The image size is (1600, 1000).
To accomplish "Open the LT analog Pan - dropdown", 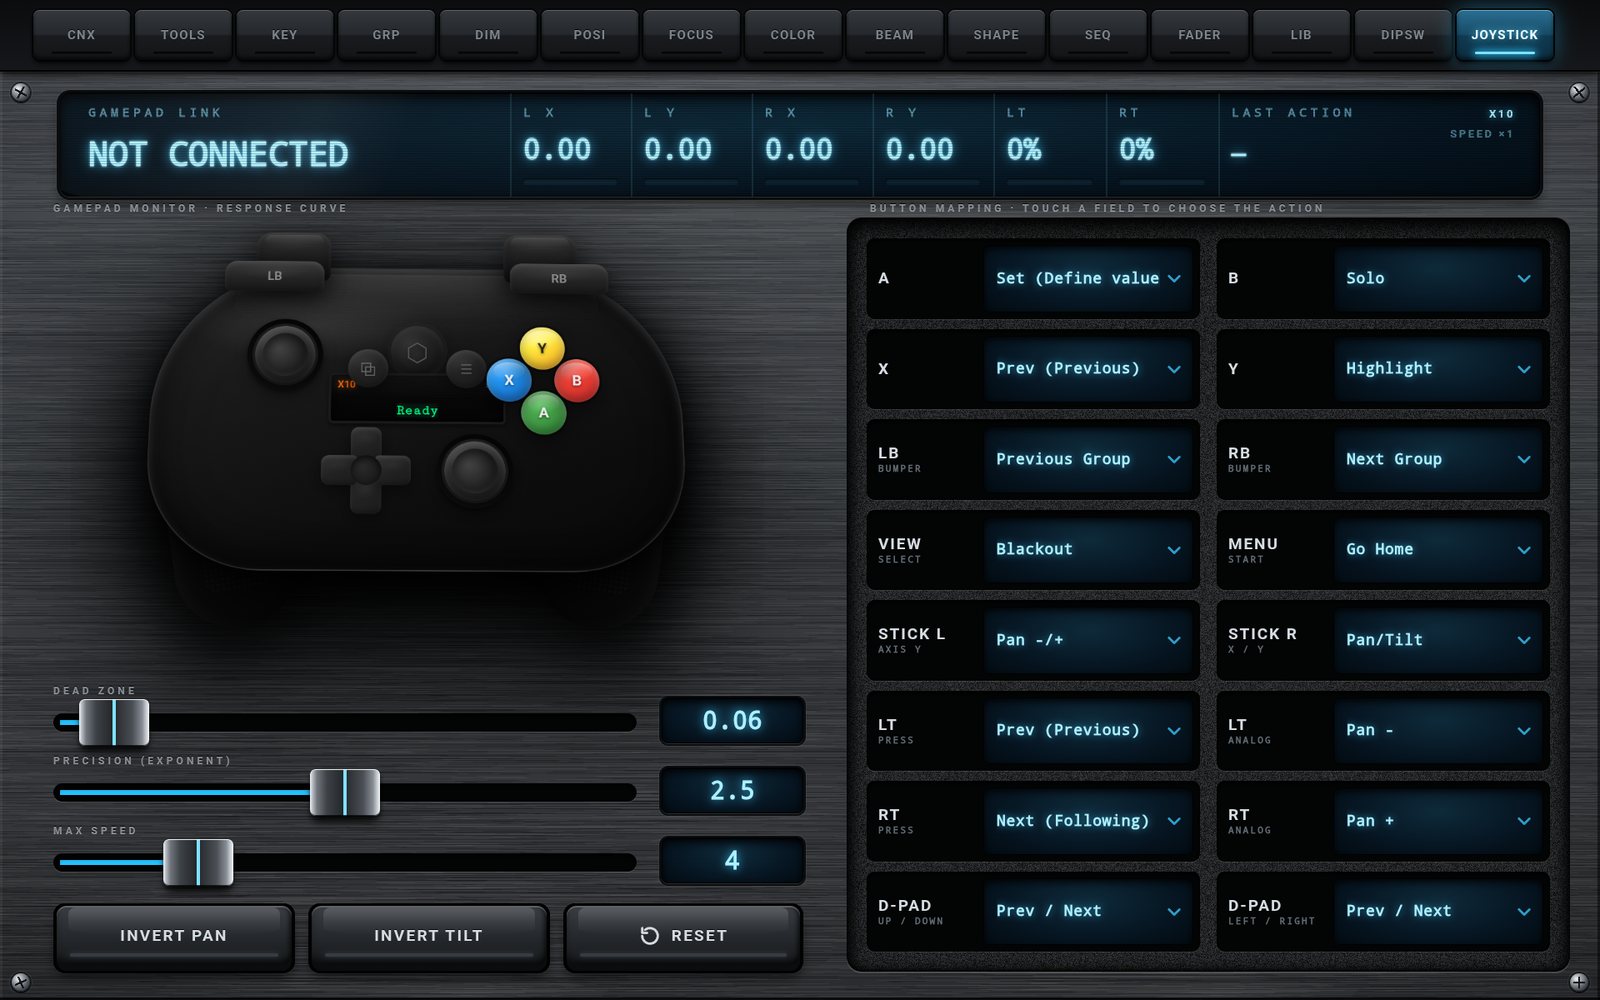I will pos(1440,730).
